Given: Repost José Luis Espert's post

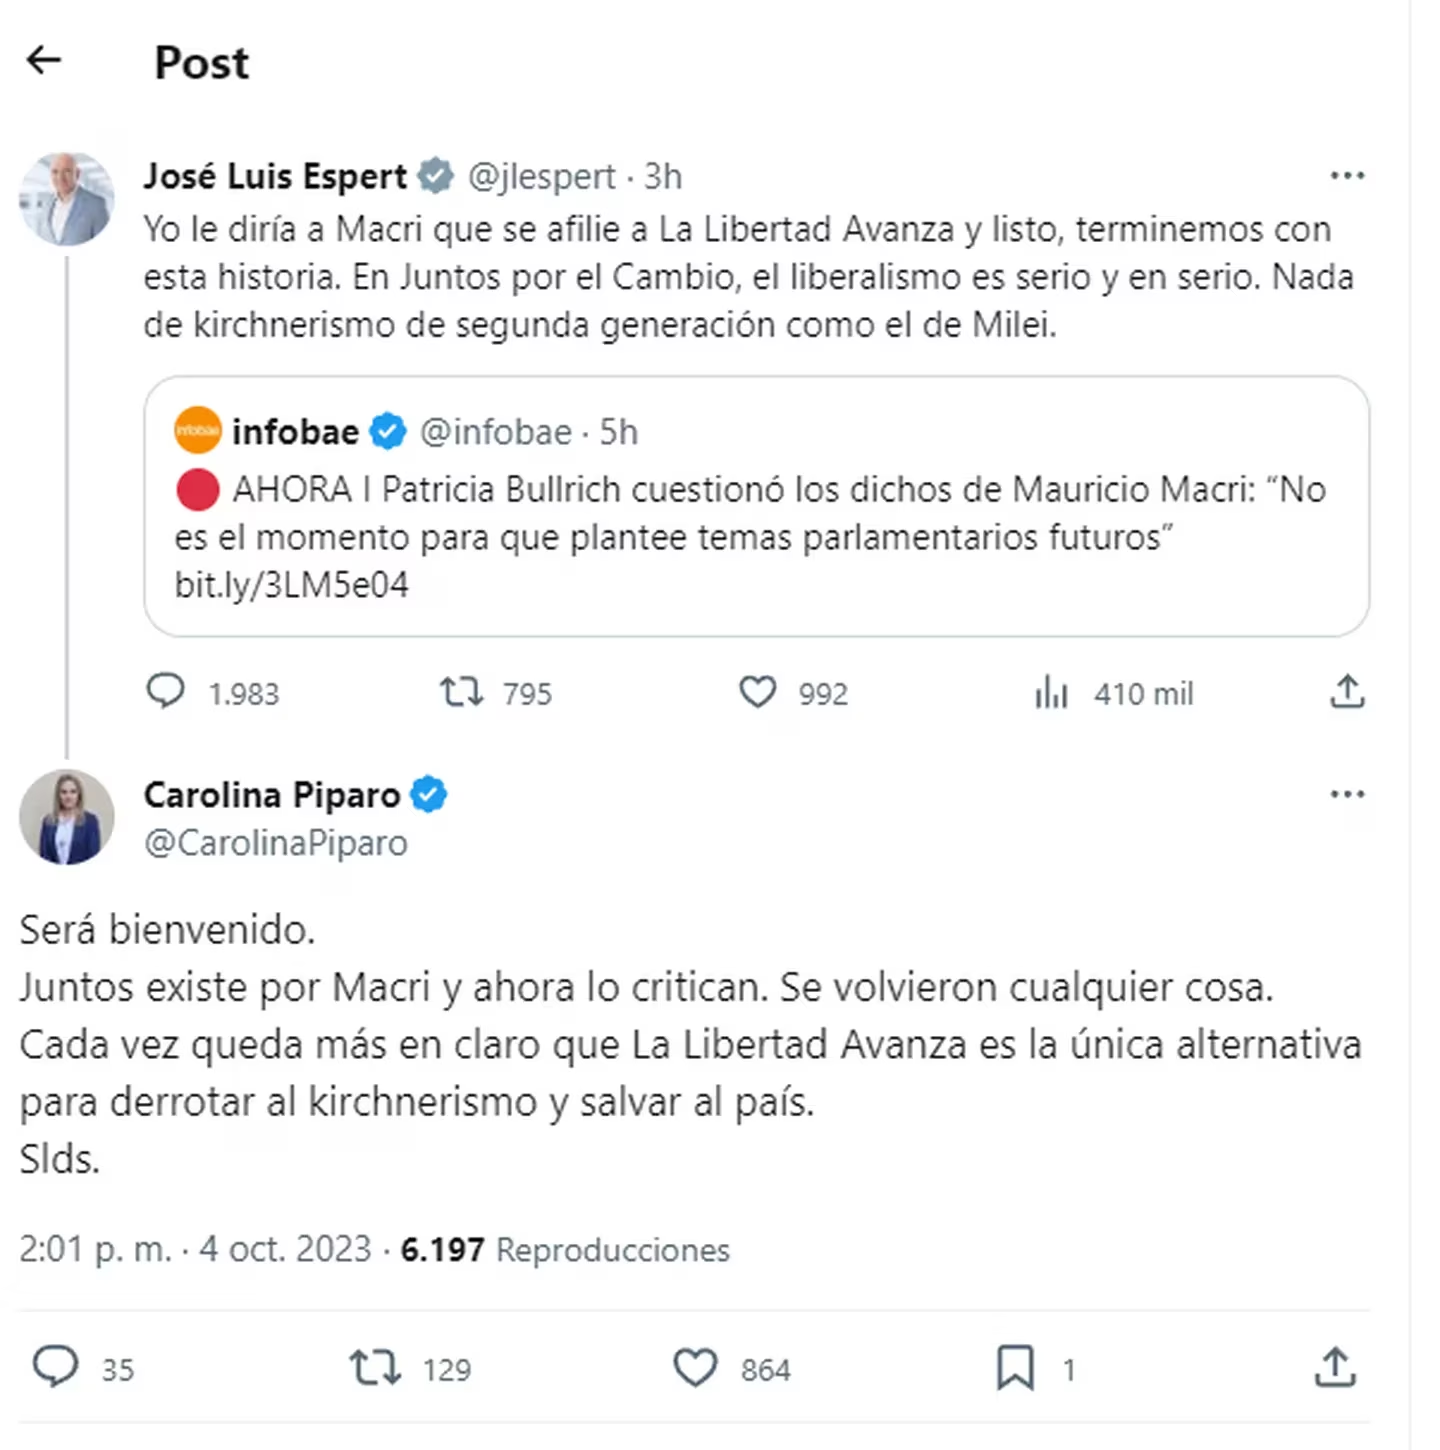Looking at the screenshot, I should (462, 692).
